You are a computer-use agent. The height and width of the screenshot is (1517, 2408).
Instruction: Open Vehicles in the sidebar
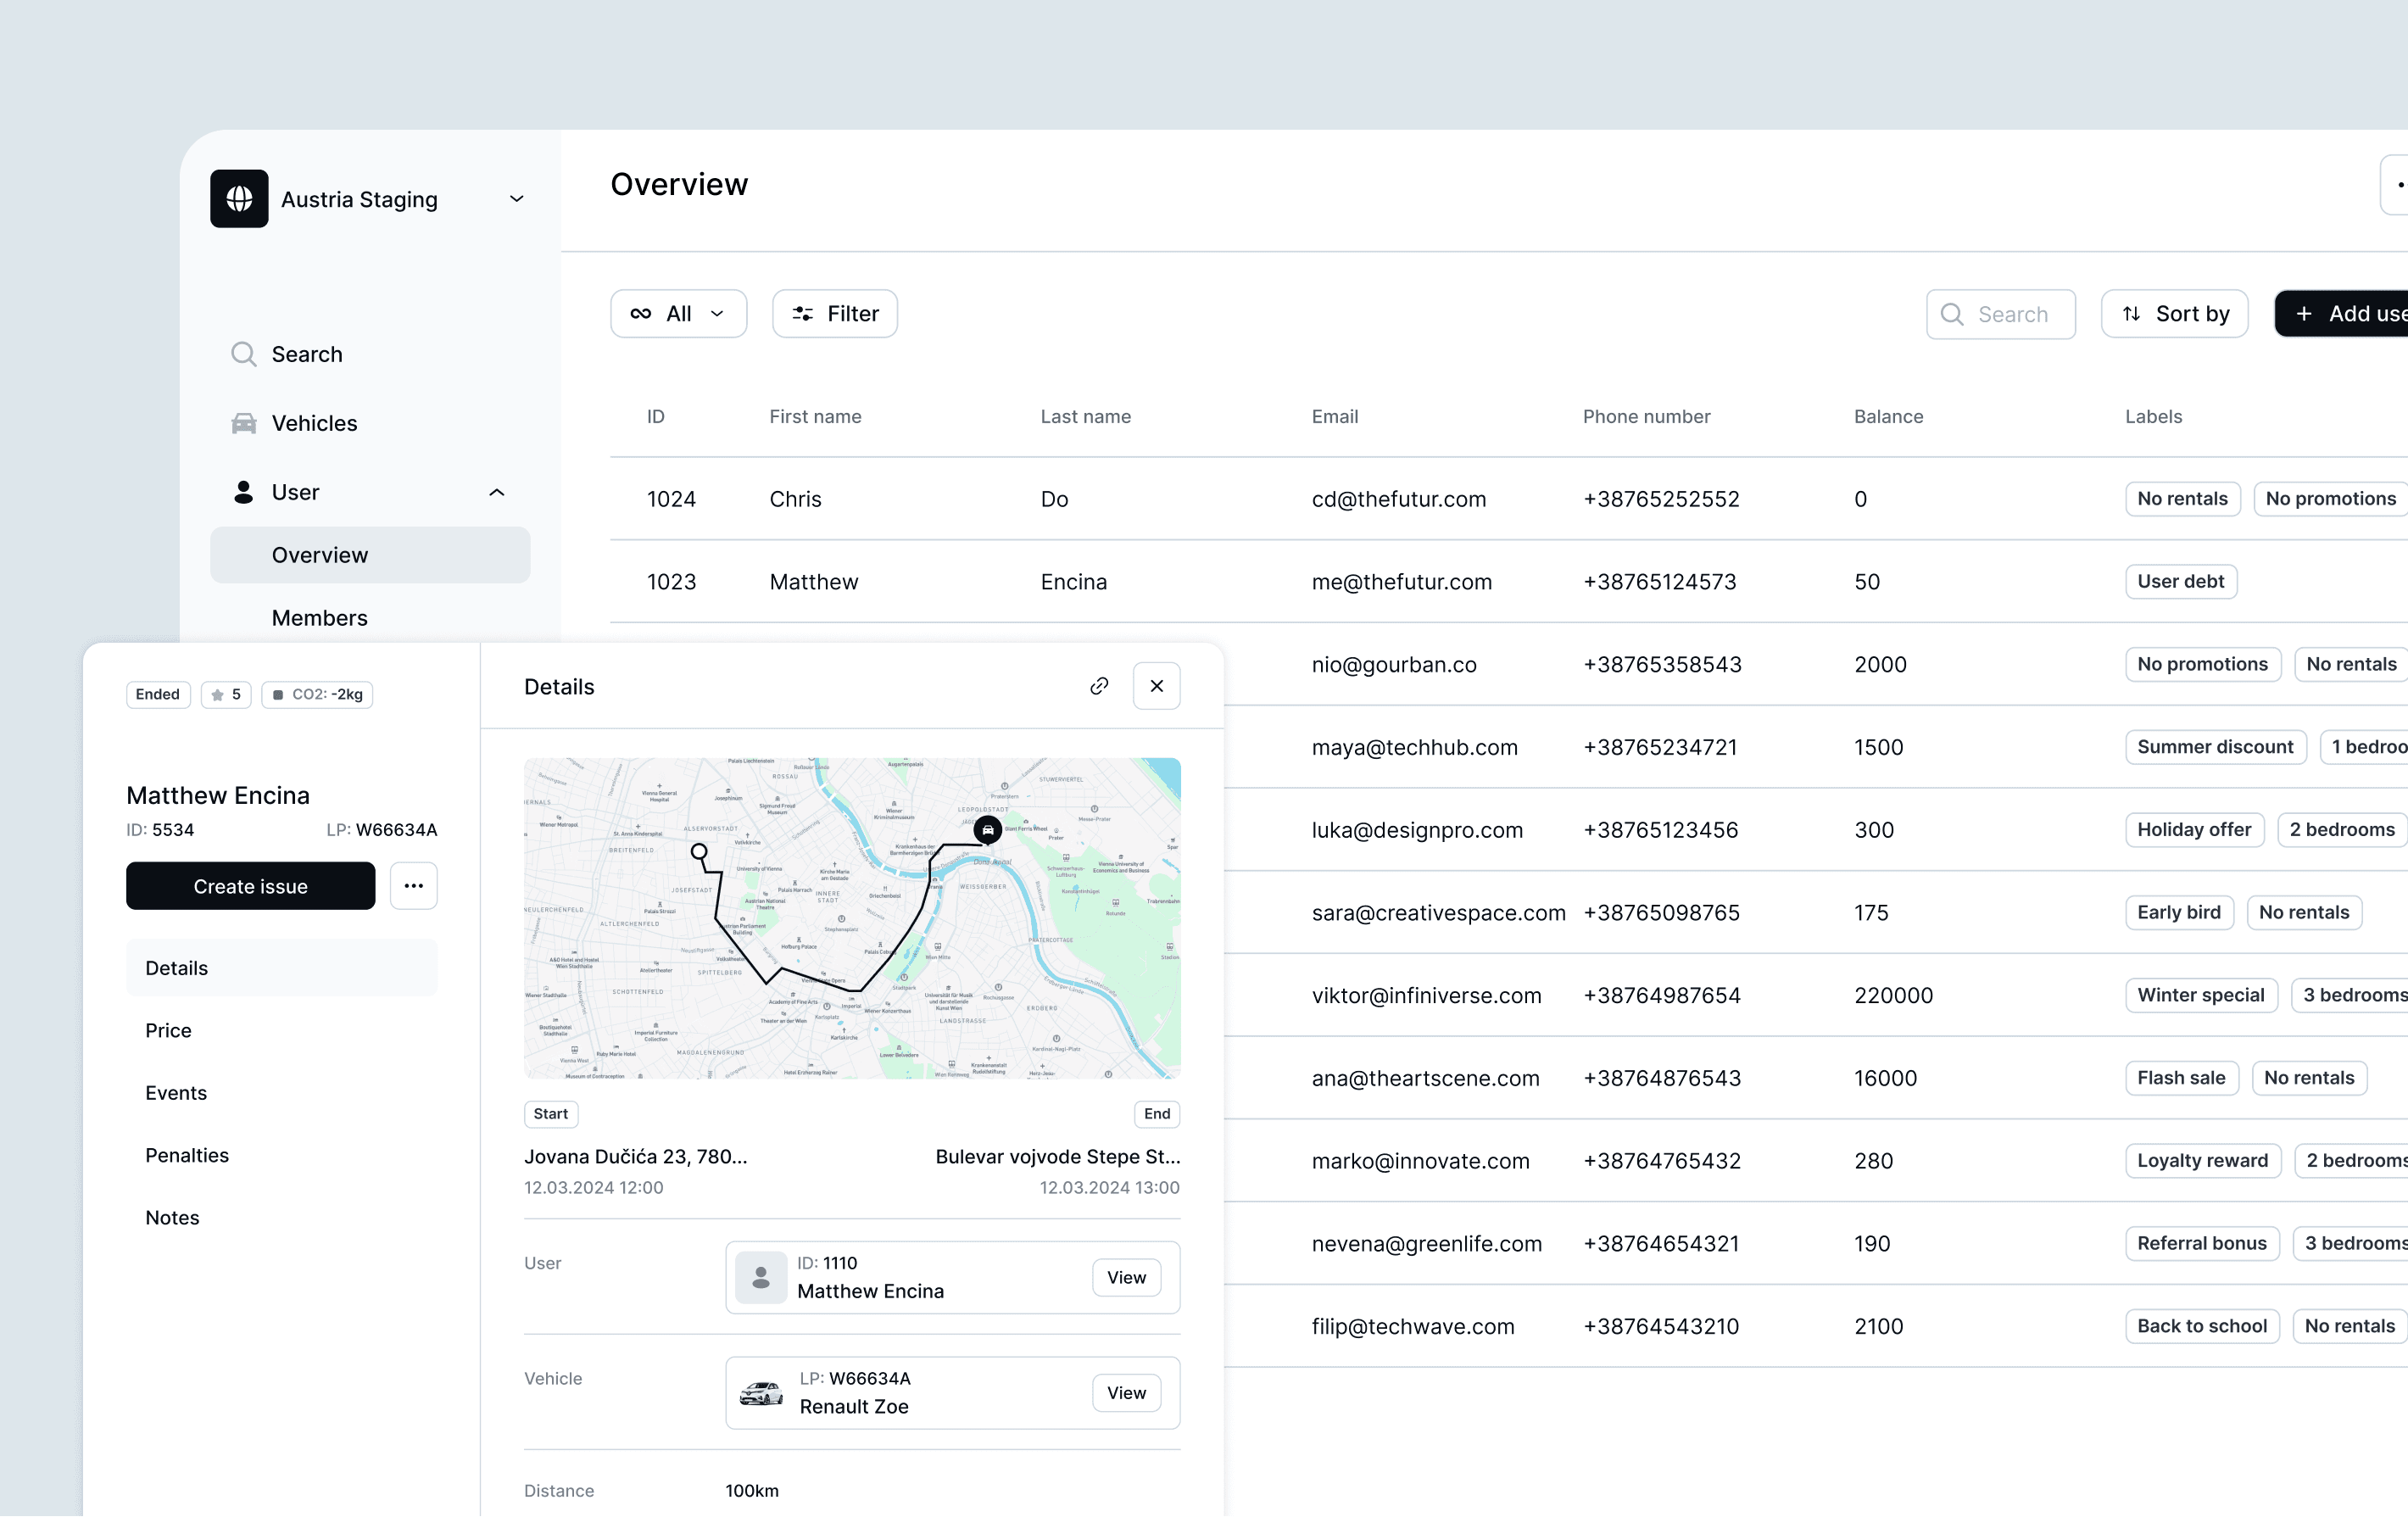[314, 423]
